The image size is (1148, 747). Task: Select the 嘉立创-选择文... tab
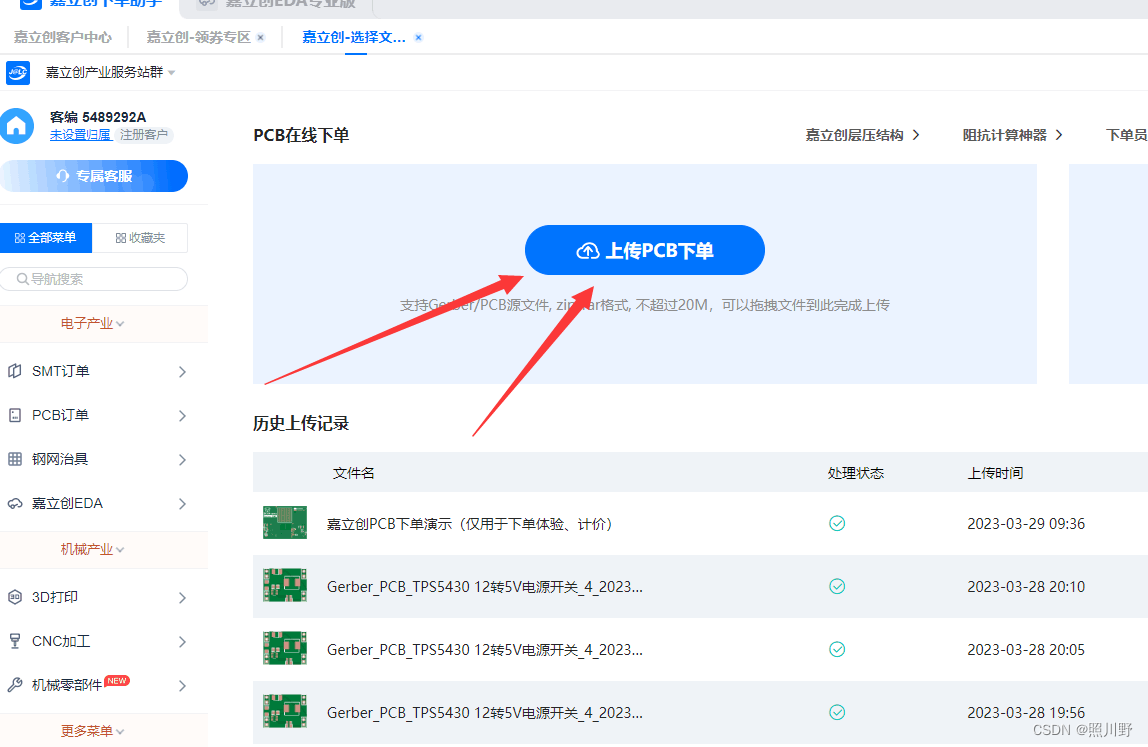354,37
